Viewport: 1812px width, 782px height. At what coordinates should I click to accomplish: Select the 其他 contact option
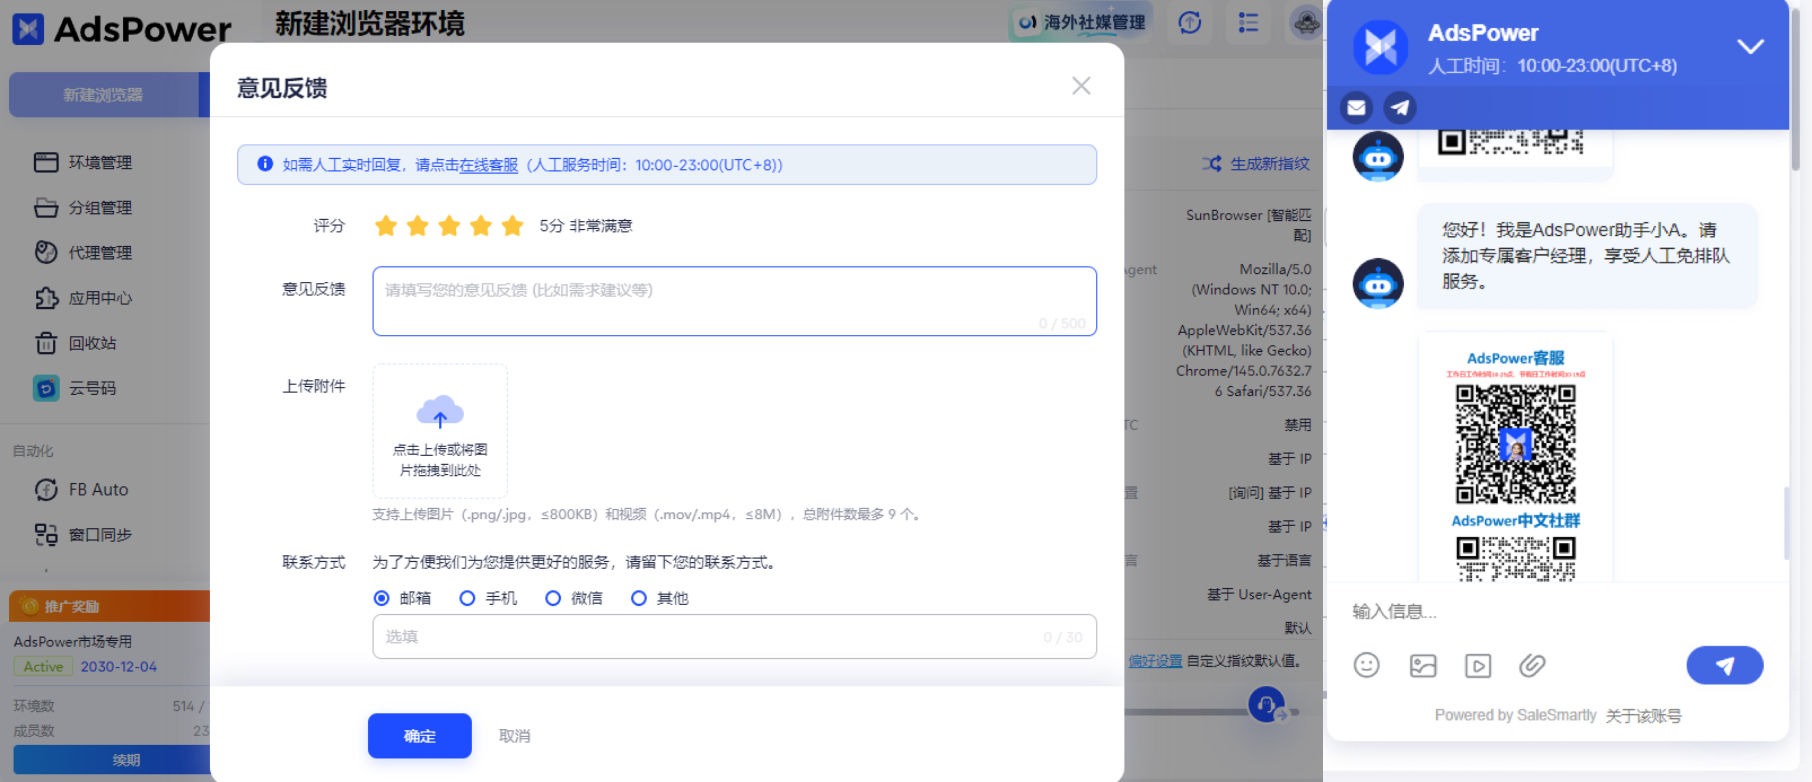click(660, 598)
